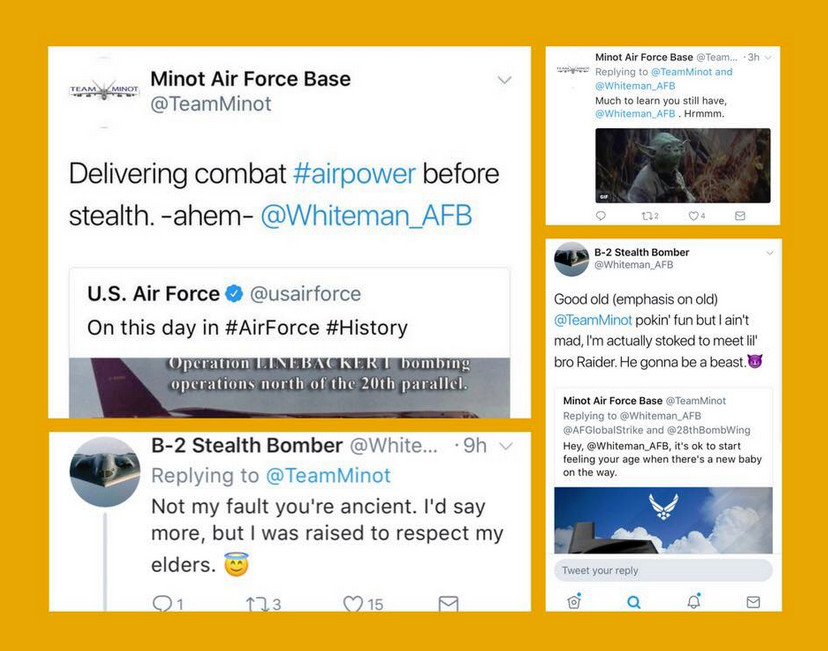Viewport: 828px width, 651px height.
Task: Open Search from the bottom navigation
Action: click(633, 601)
